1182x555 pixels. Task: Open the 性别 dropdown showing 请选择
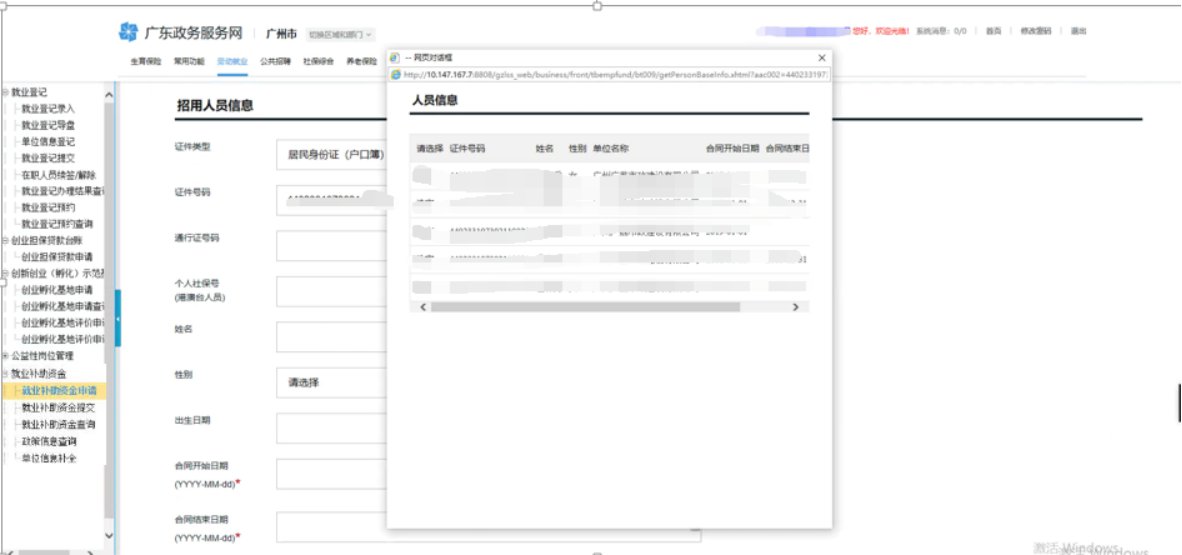click(x=330, y=382)
